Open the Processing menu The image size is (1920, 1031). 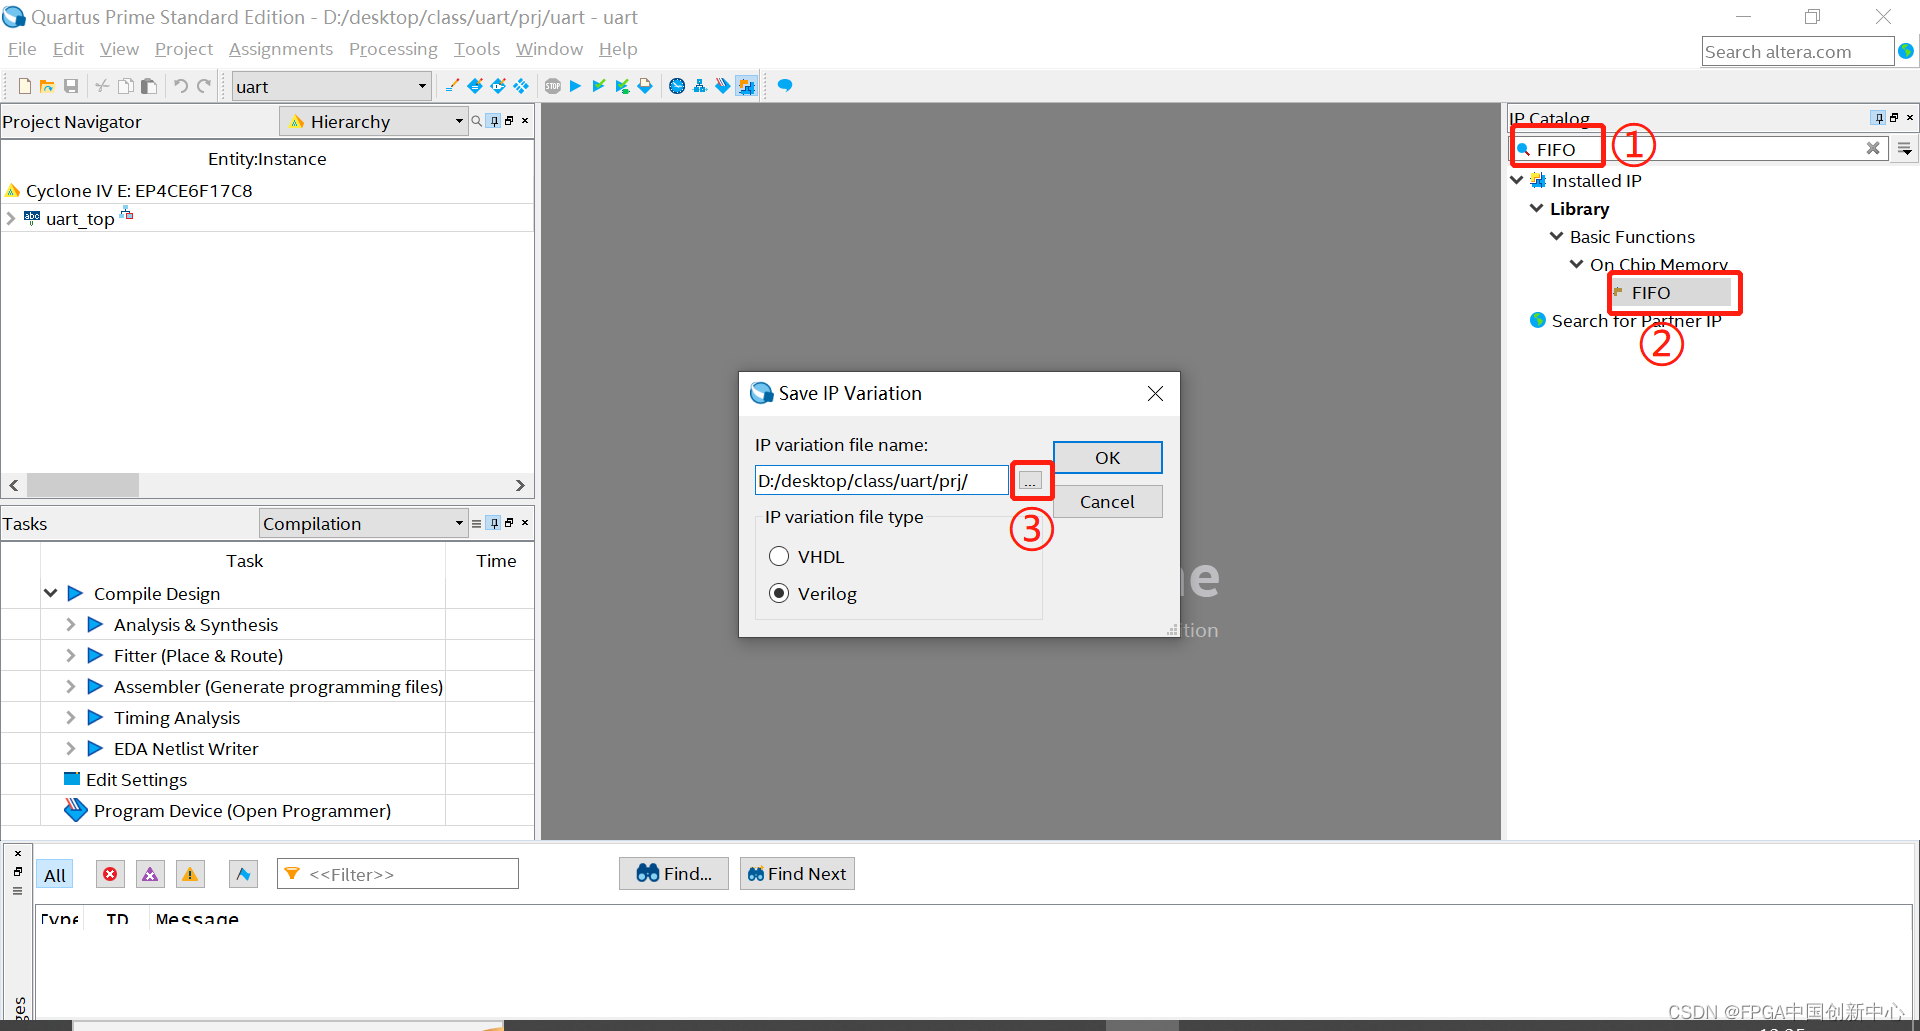click(x=393, y=49)
